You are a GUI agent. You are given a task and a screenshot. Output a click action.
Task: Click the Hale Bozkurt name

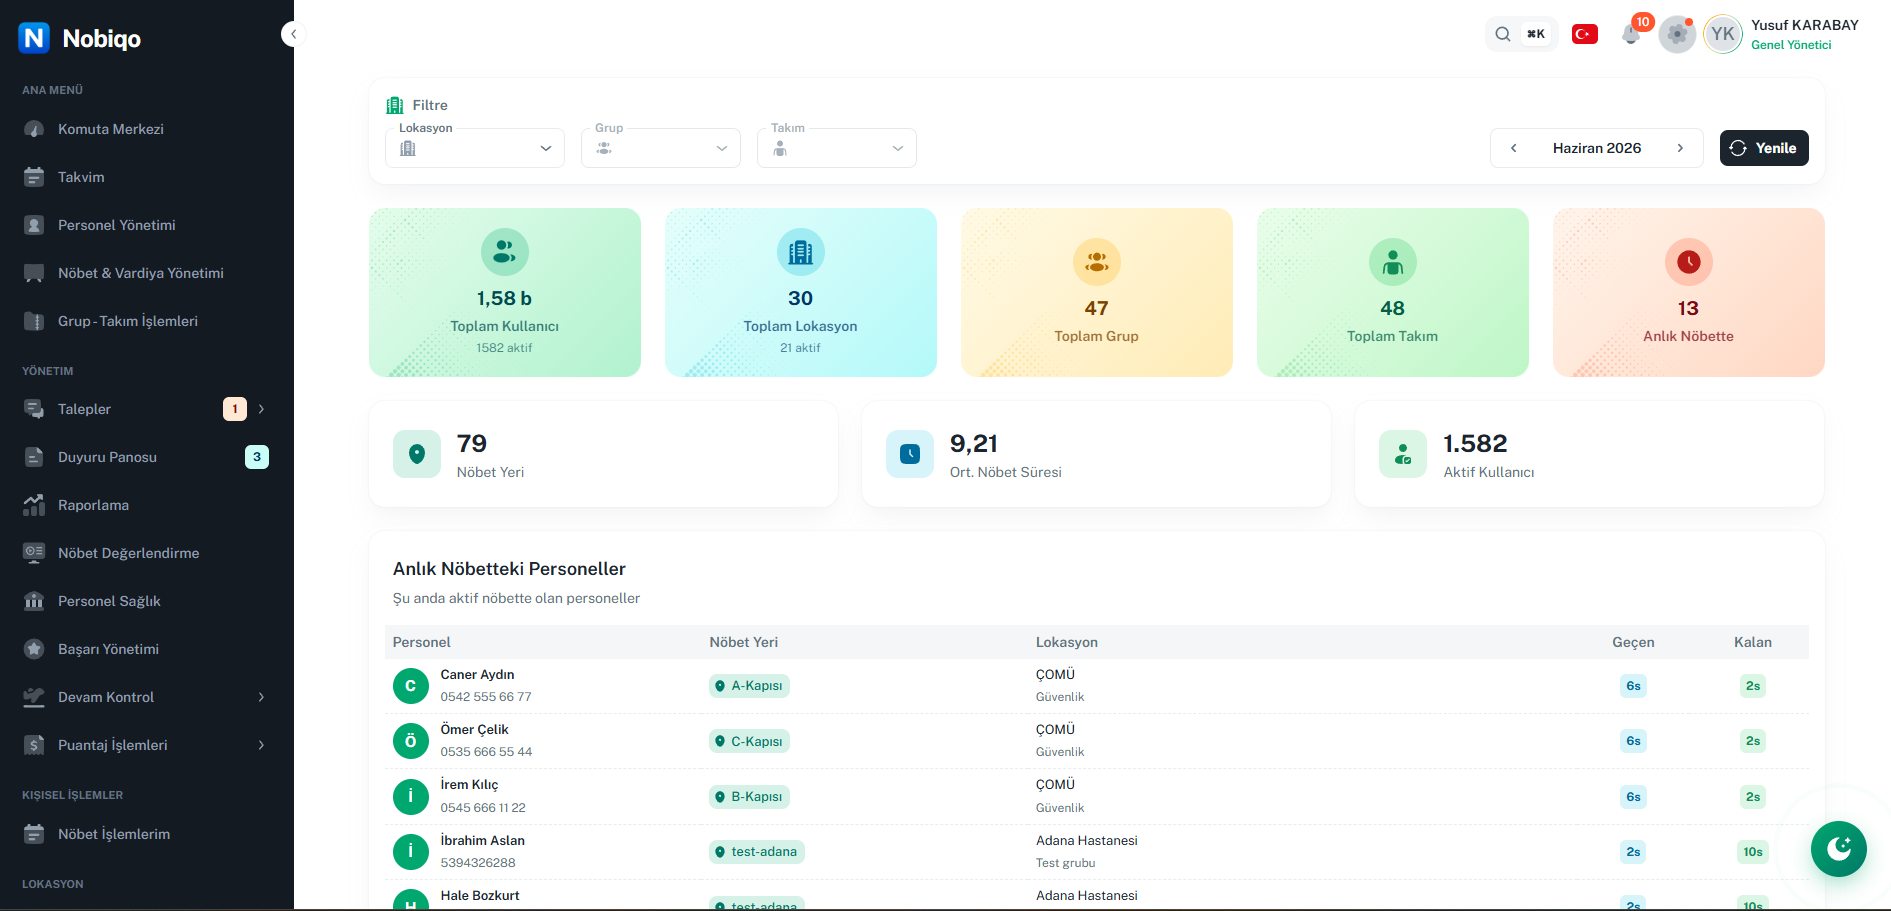click(480, 896)
